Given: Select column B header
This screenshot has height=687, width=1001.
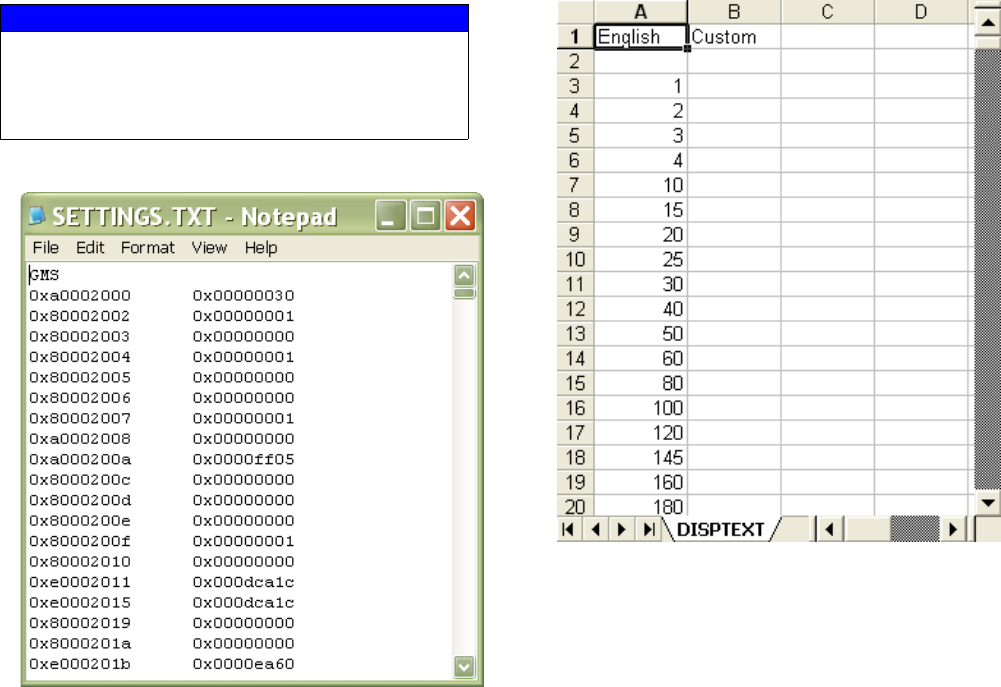Looking at the screenshot, I should coord(734,11).
